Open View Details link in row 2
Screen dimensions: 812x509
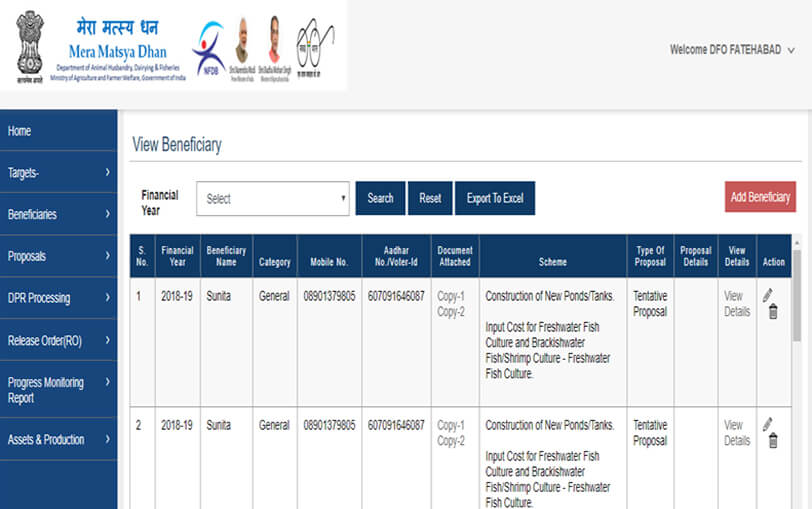[x=736, y=432]
